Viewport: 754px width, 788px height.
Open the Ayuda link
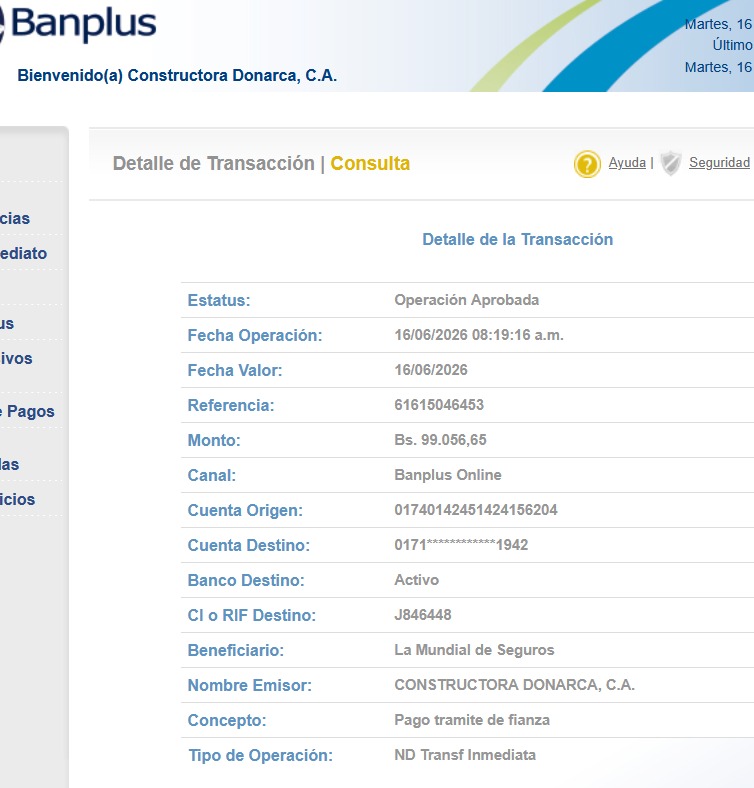click(x=627, y=162)
